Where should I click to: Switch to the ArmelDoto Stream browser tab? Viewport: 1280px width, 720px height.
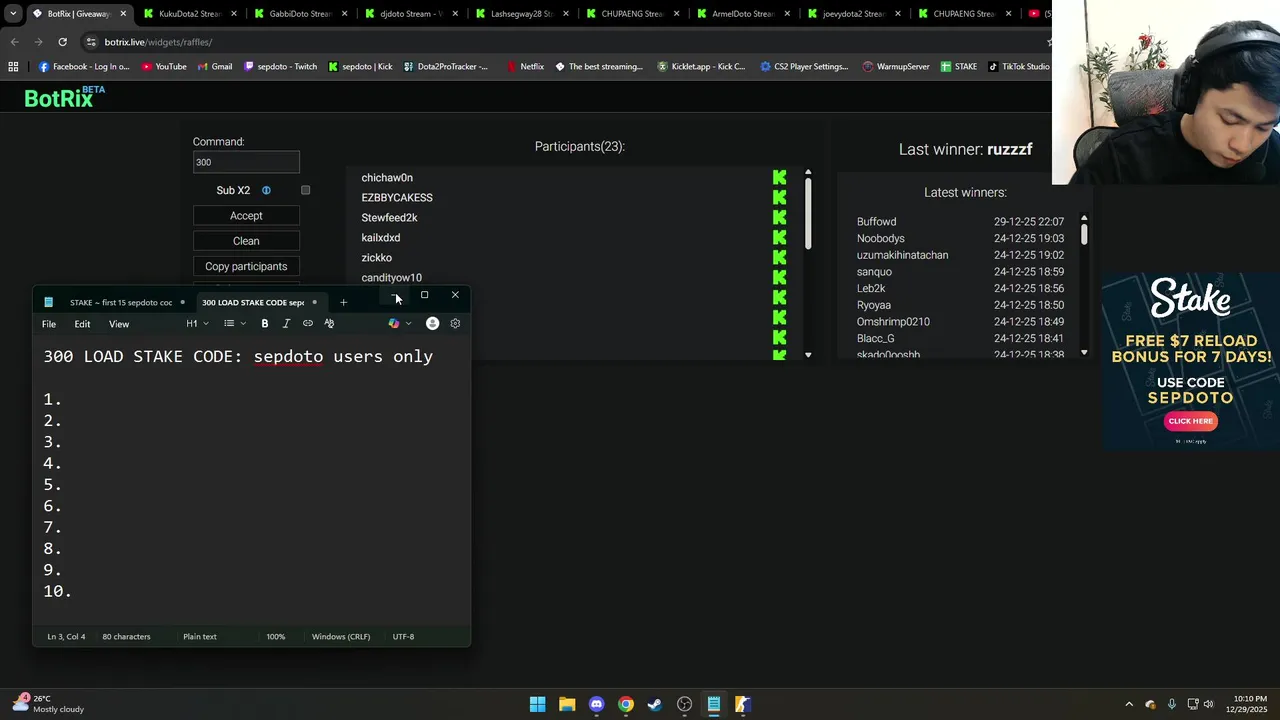743,14
